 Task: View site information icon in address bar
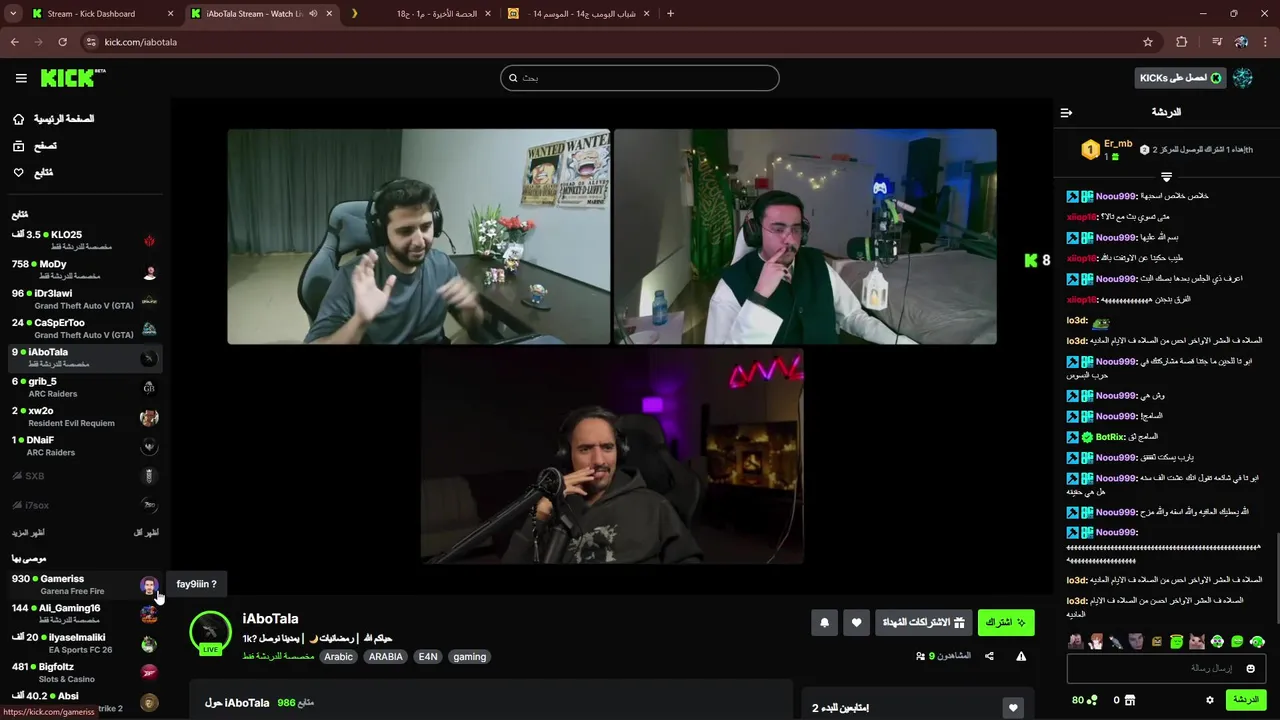(x=91, y=42)
